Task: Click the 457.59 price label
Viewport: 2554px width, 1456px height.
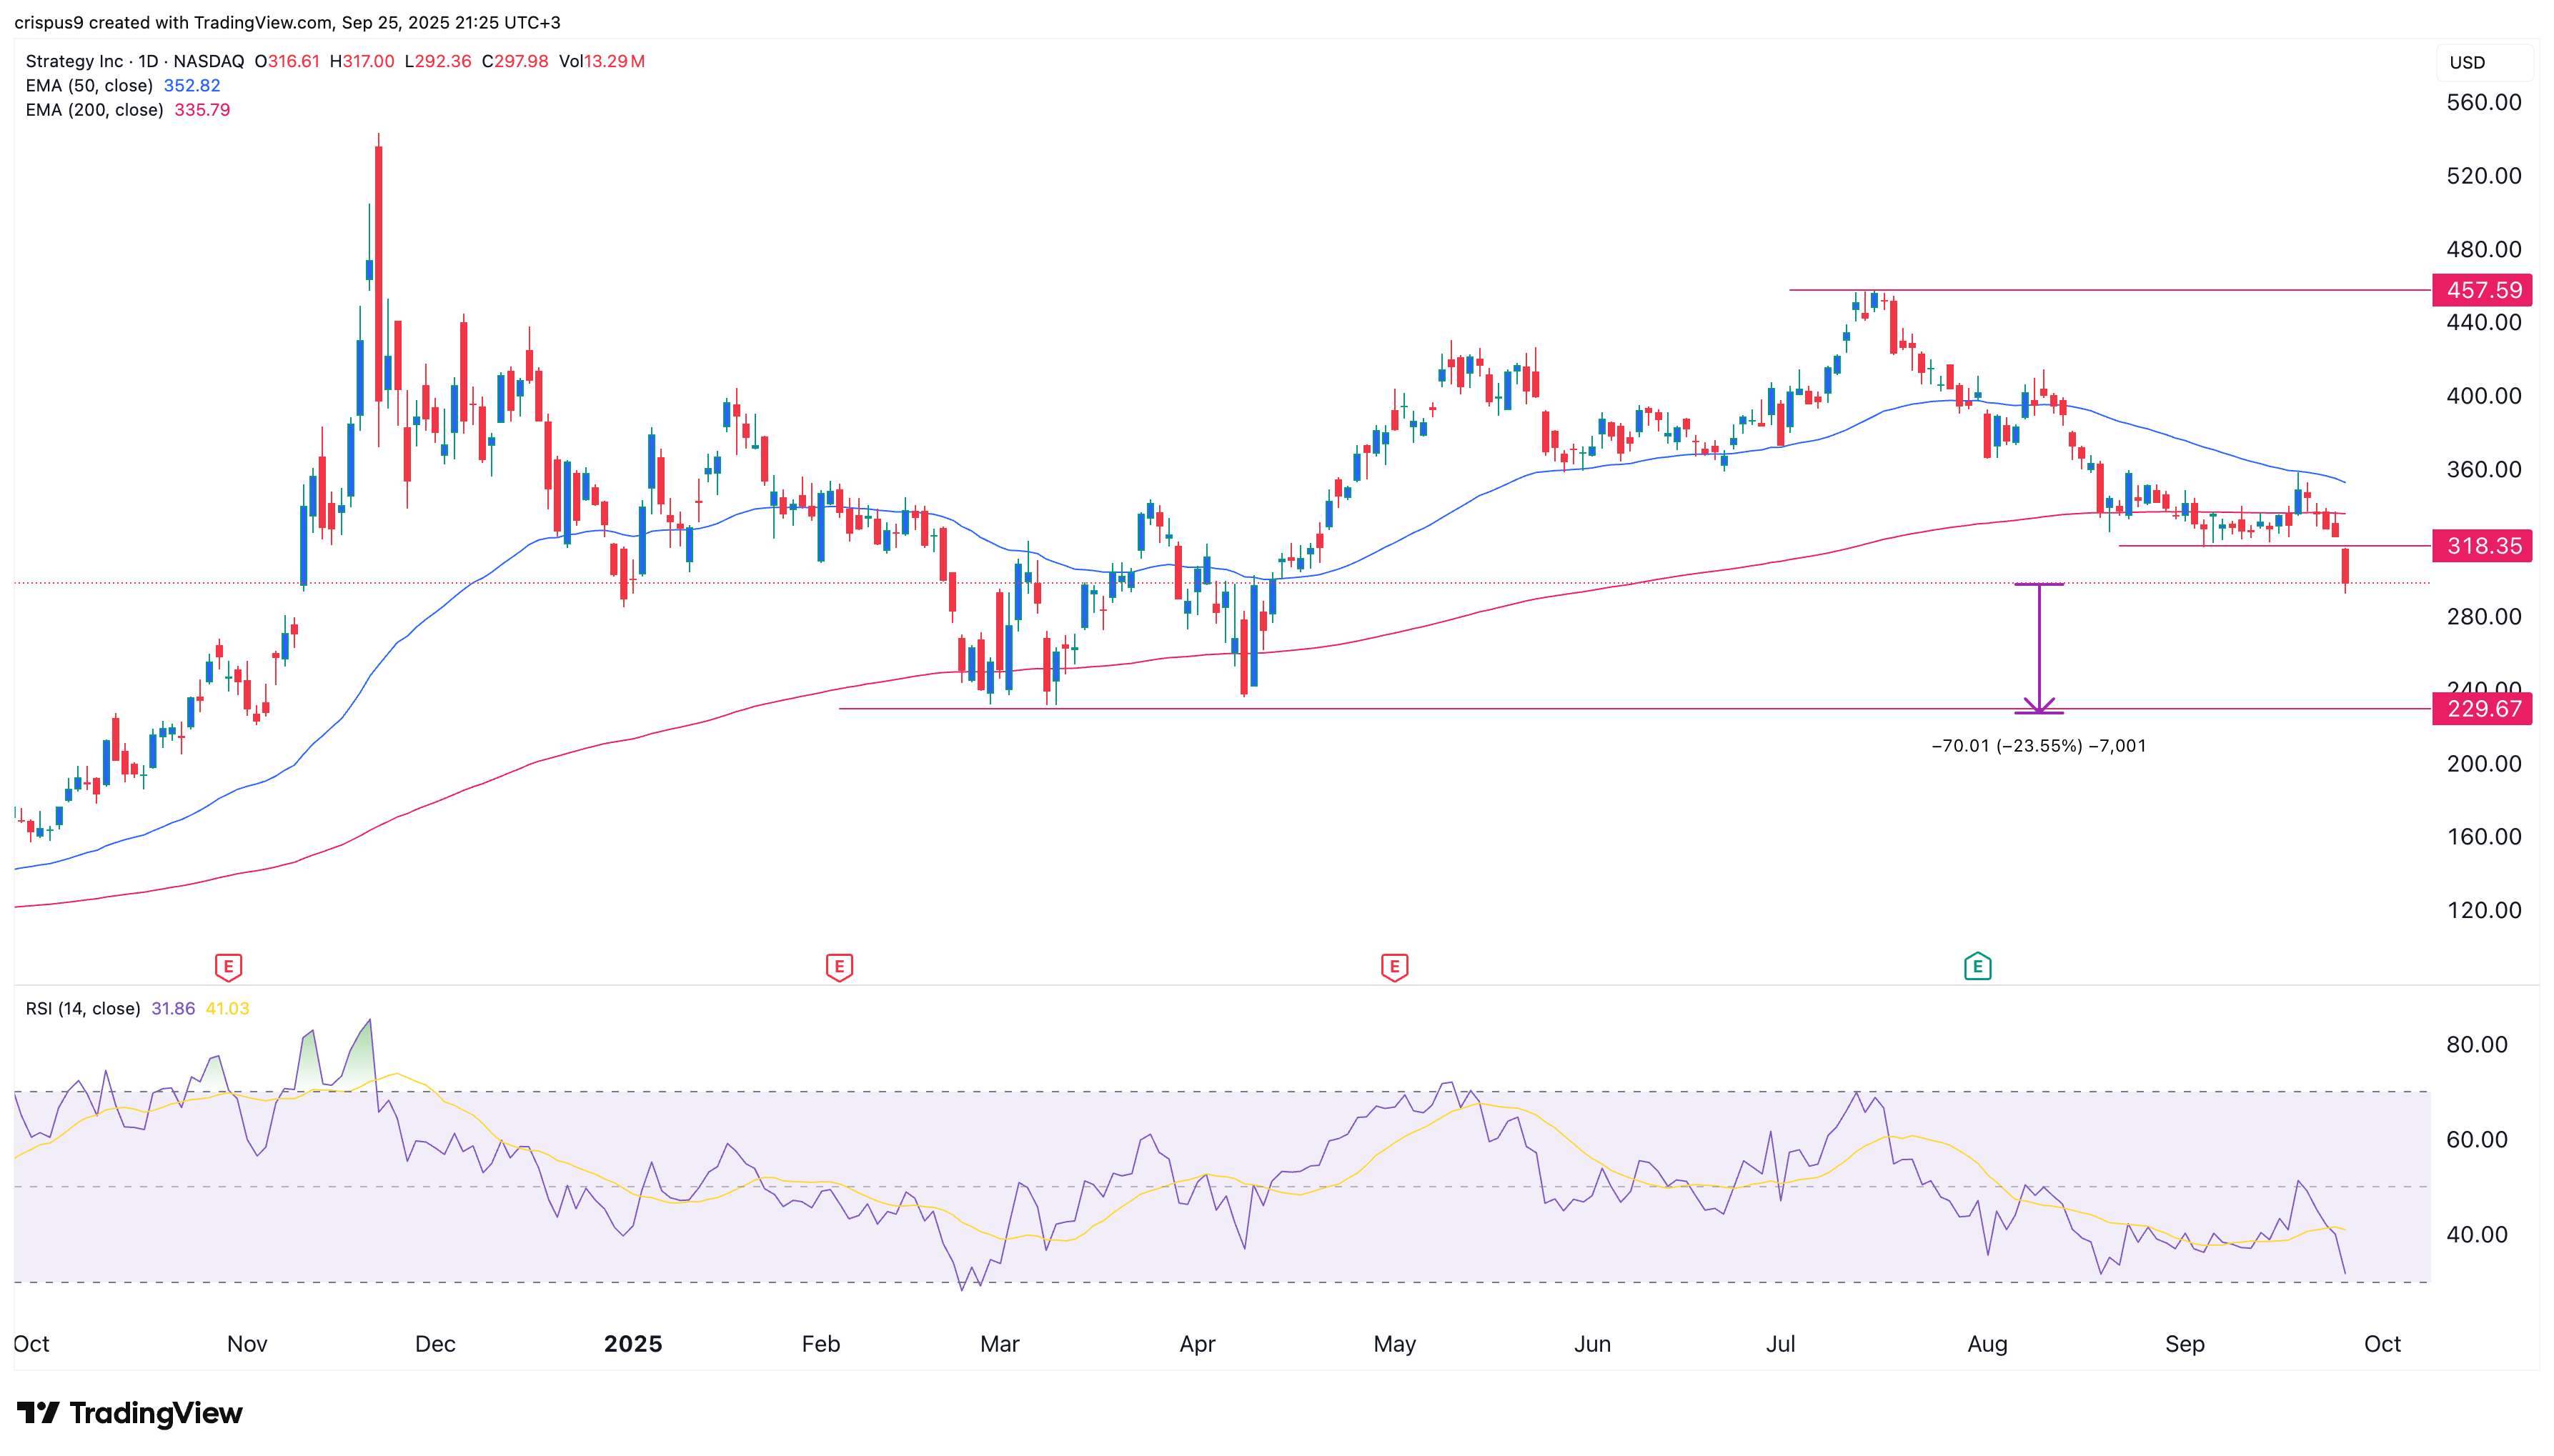Action: coord(2482,290)
